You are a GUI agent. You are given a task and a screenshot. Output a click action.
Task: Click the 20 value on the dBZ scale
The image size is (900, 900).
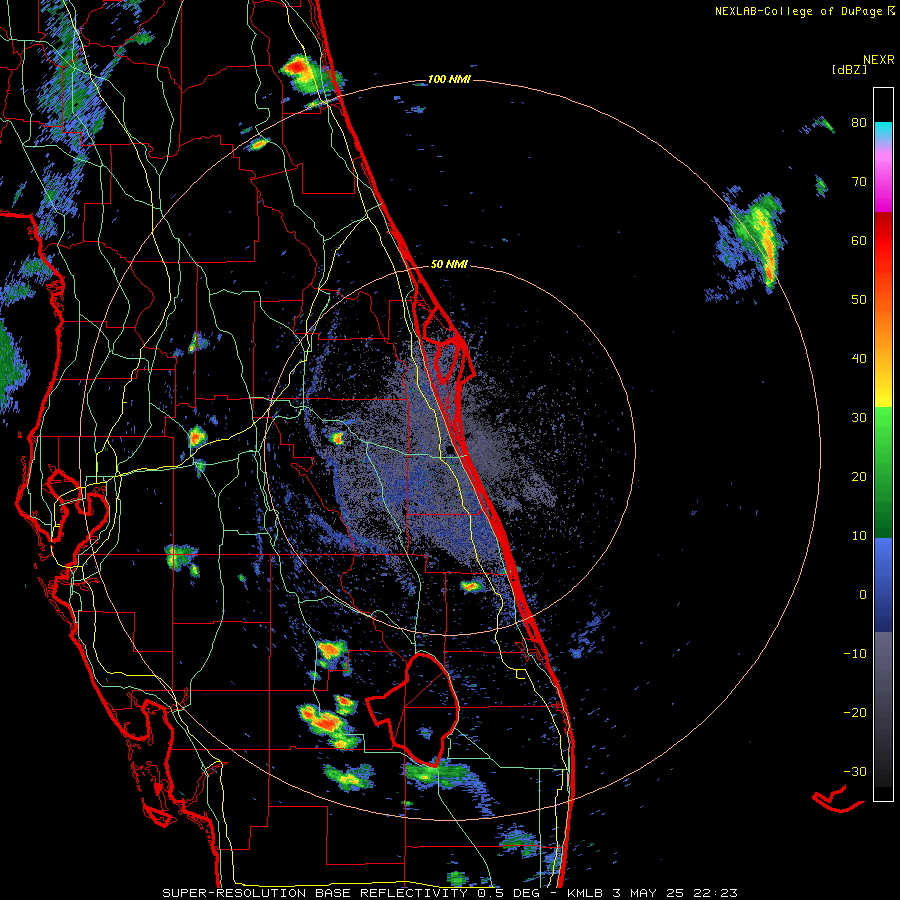[x=859, y=476]
